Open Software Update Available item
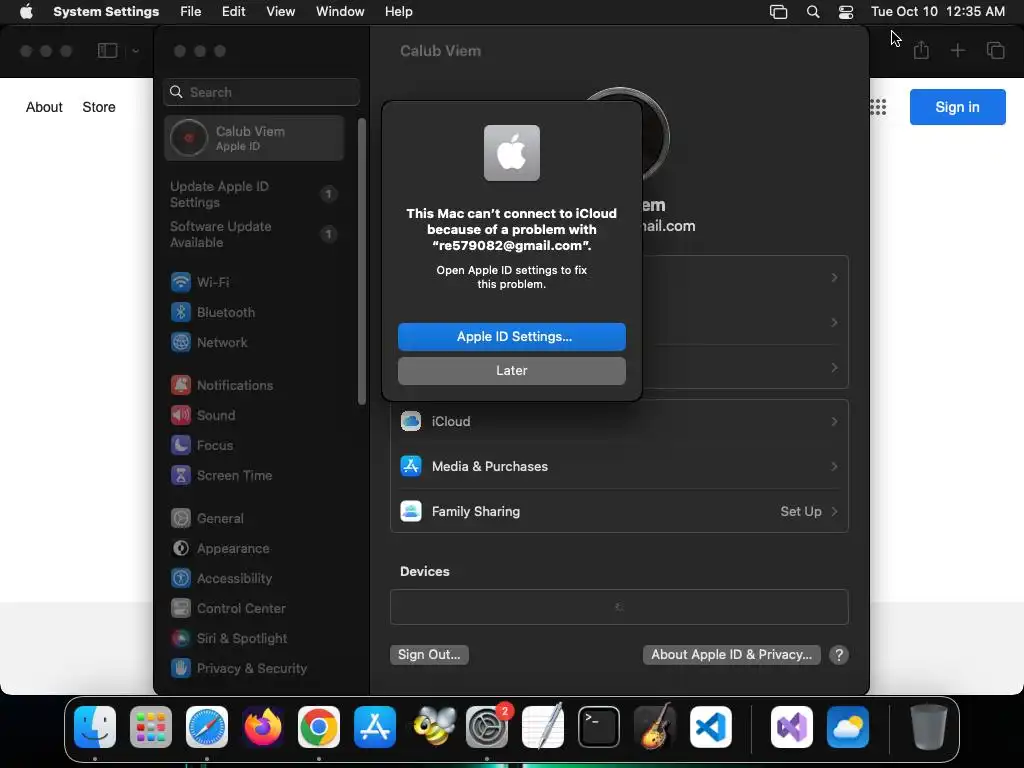The height and width of the screenshot is (768, 1024). click(253, 234)
